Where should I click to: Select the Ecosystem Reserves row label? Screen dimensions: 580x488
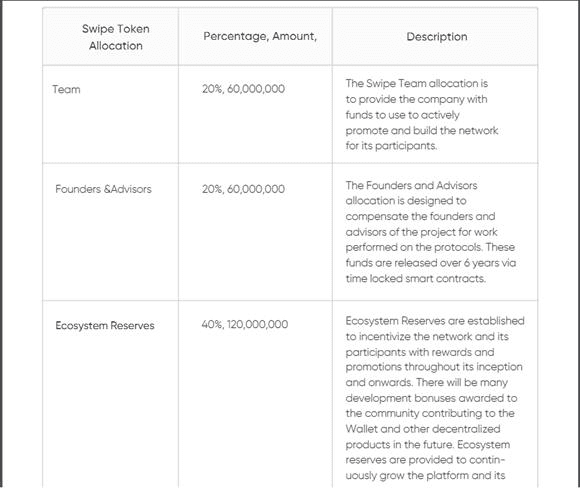click(x=105, y=326)
